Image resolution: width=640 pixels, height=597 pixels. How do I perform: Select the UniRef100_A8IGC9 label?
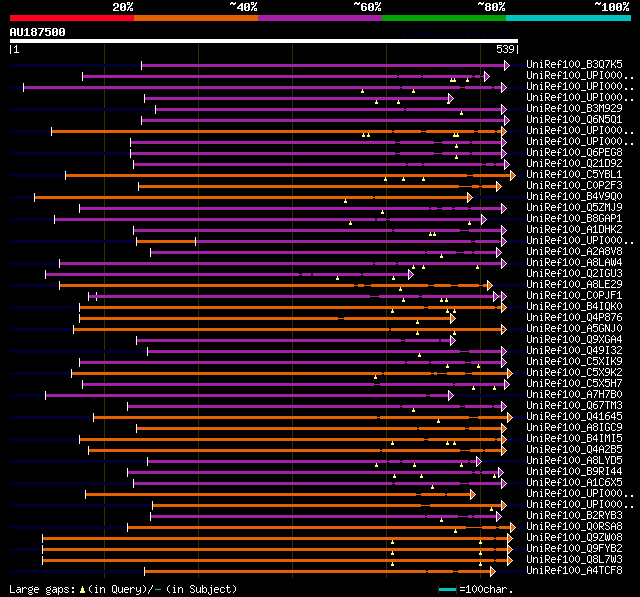tap(574, 428)
